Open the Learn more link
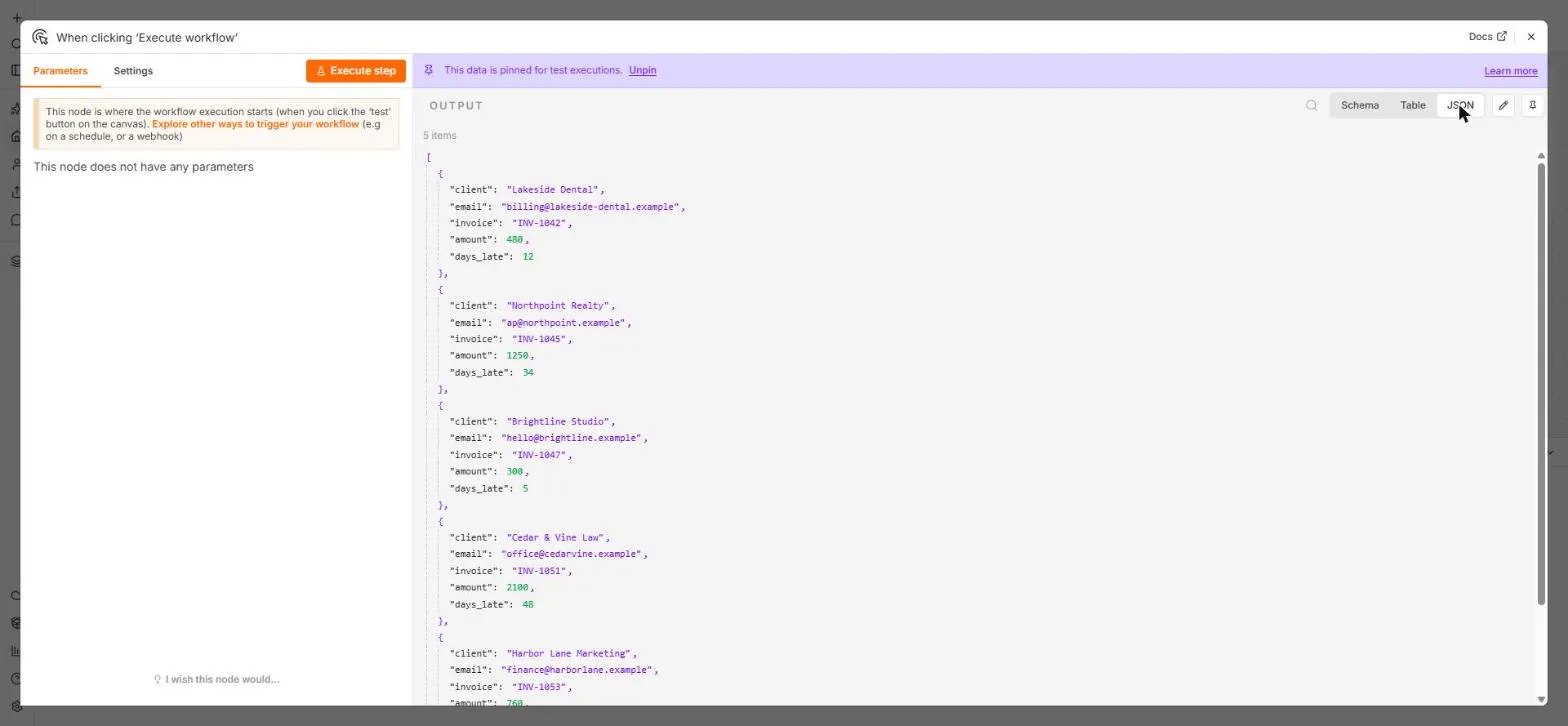The width and height of the screenshot is (1568, 726). [1511, 71]
